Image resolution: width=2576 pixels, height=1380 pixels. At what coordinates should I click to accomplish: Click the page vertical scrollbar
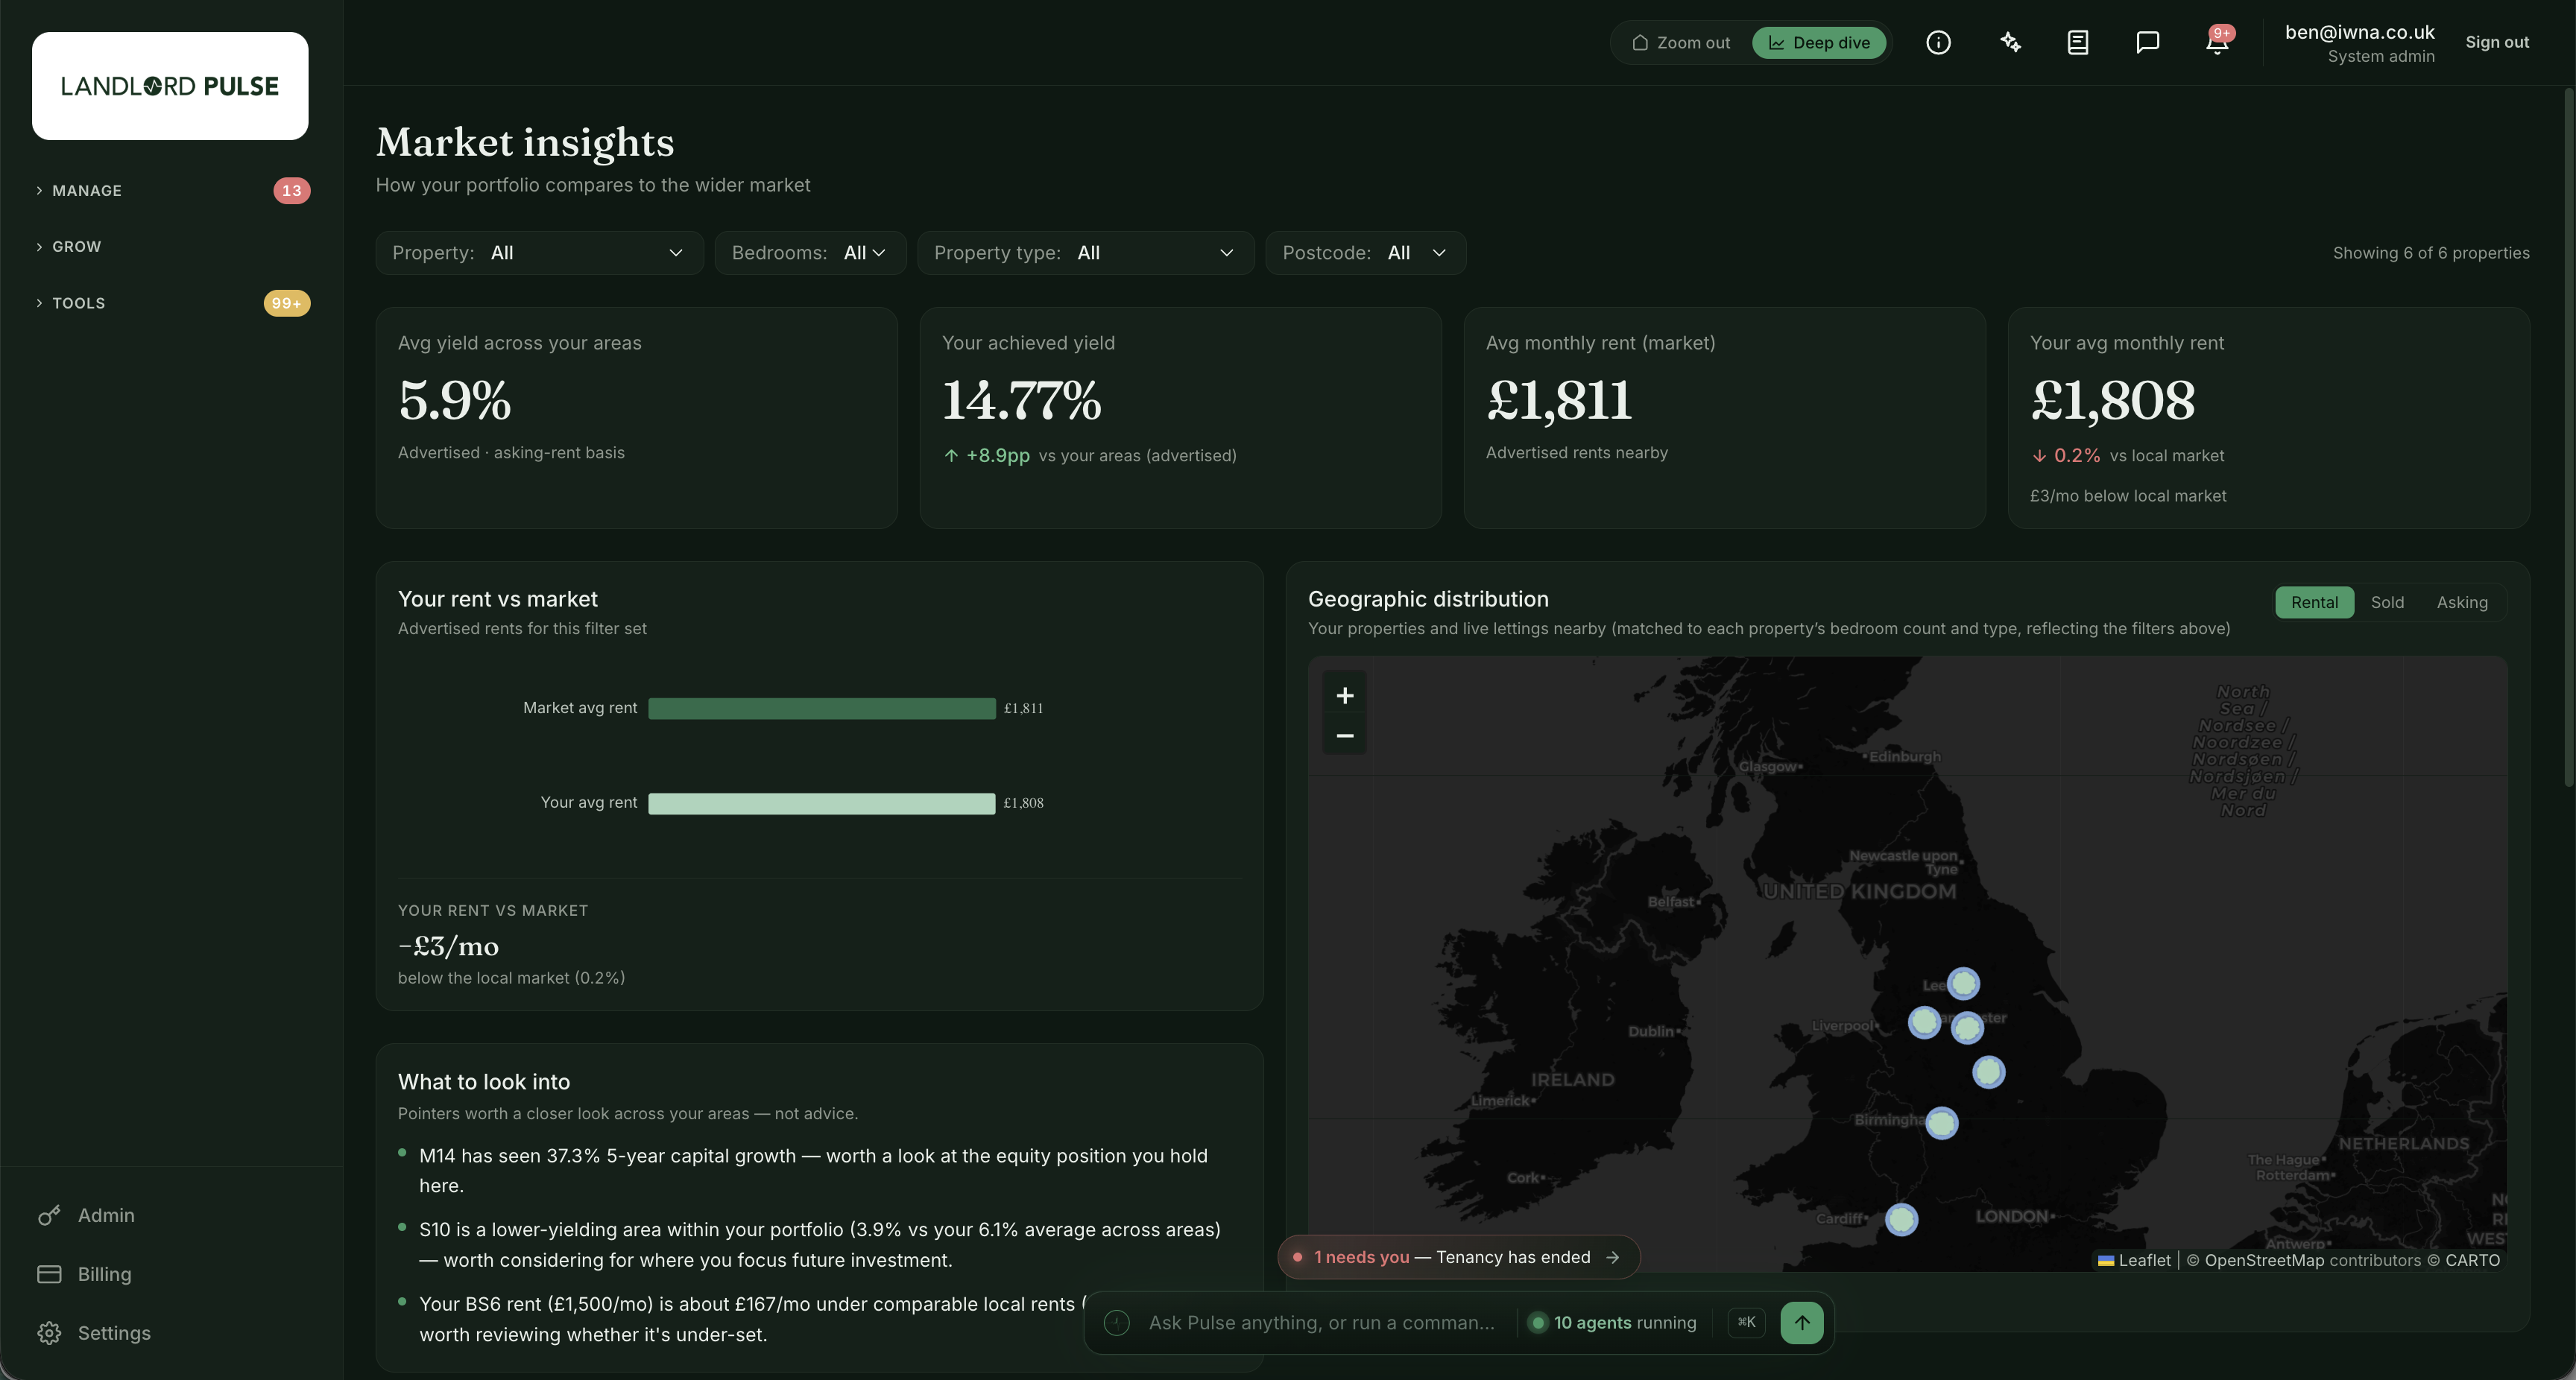click(x=2569, y=437)
